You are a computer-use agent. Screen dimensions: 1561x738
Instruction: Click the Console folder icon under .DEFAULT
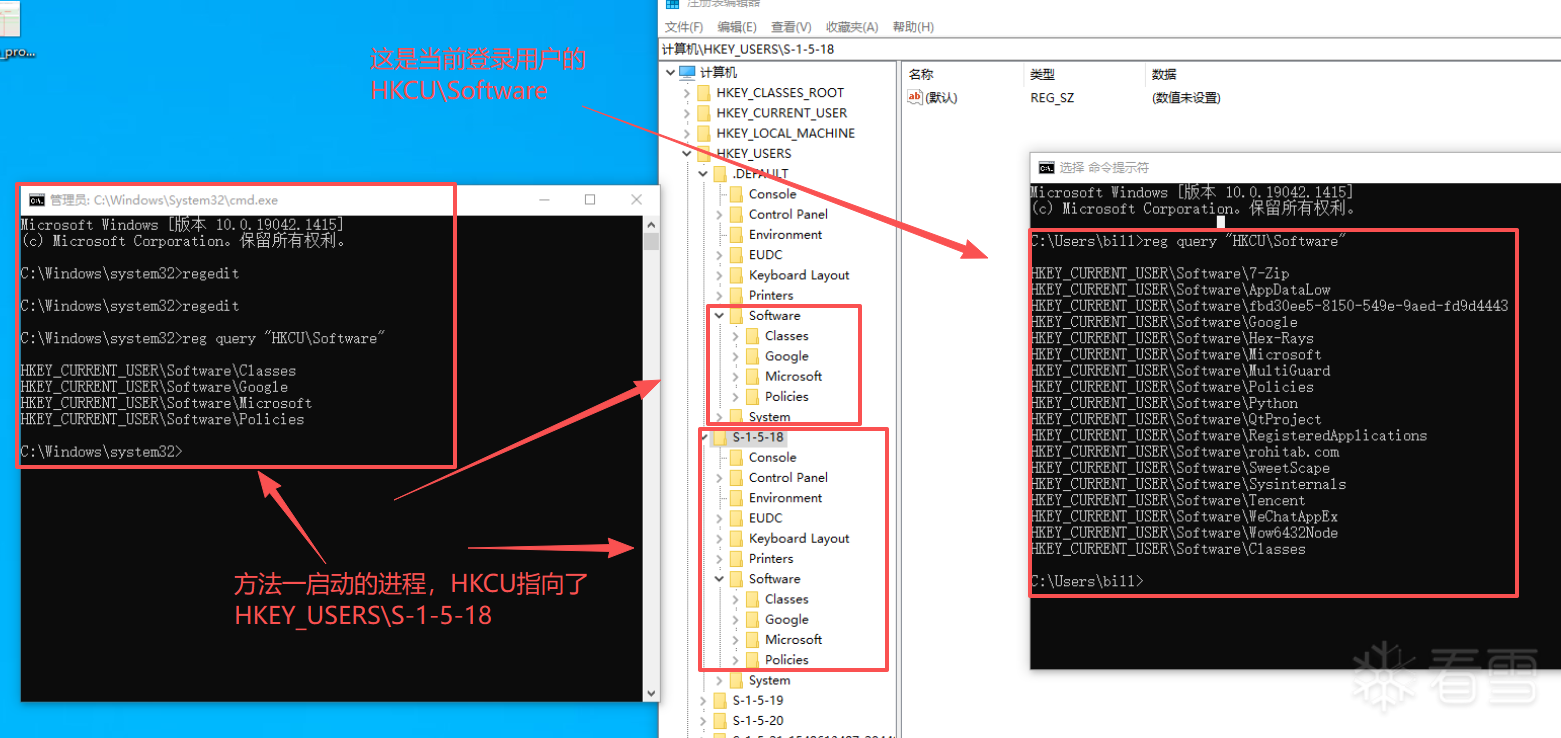pos(736,194)
